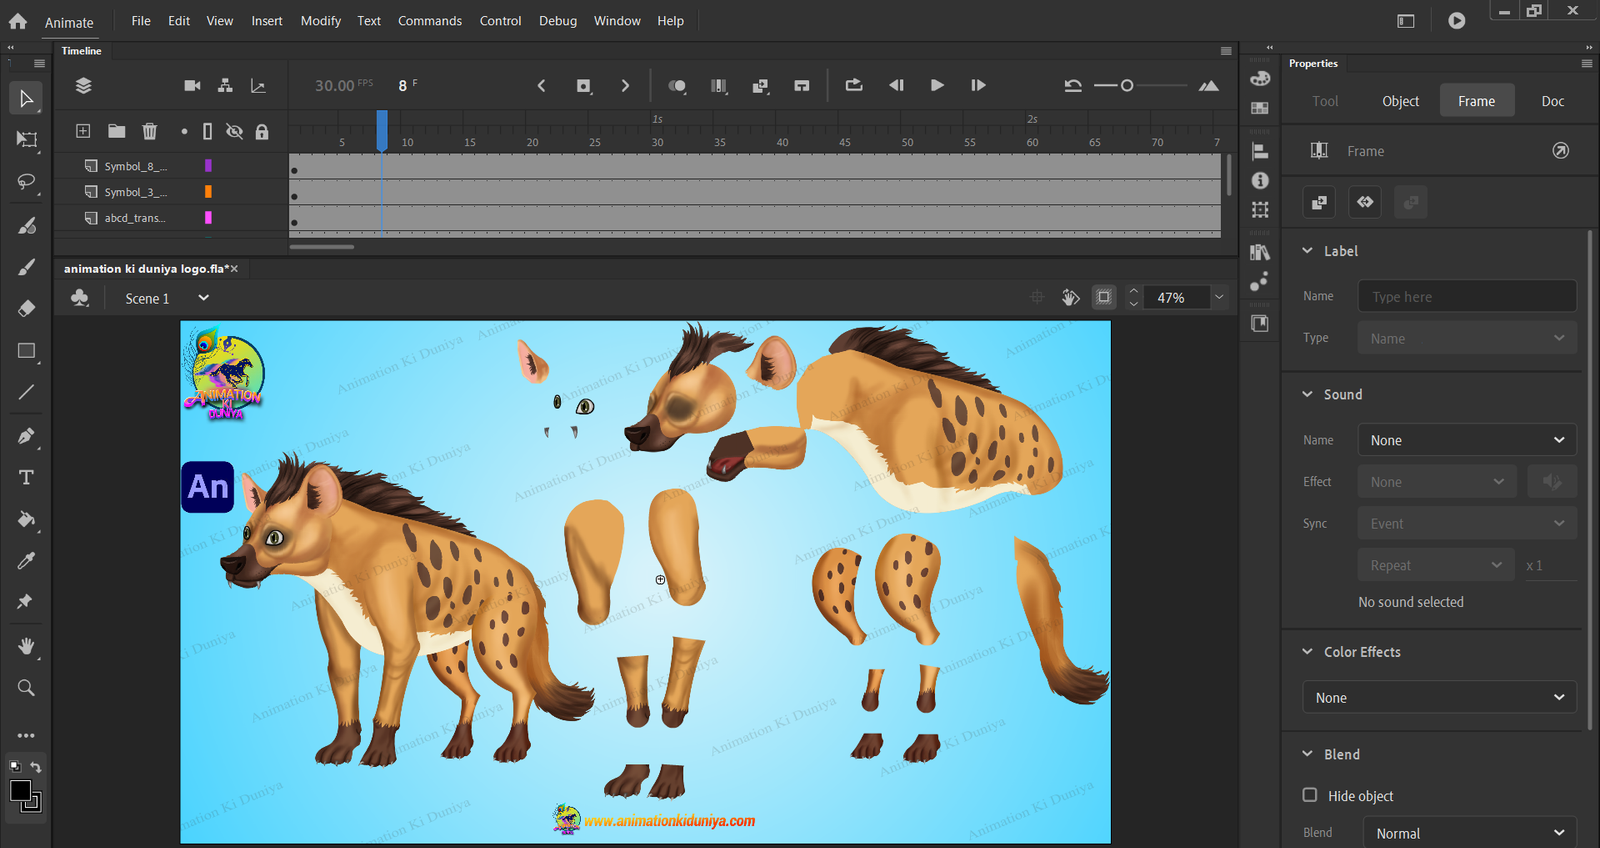This screenshot has height=848, width=1600.
Task: Add a camera layer in timeline
Action: (x=193, y=86)
